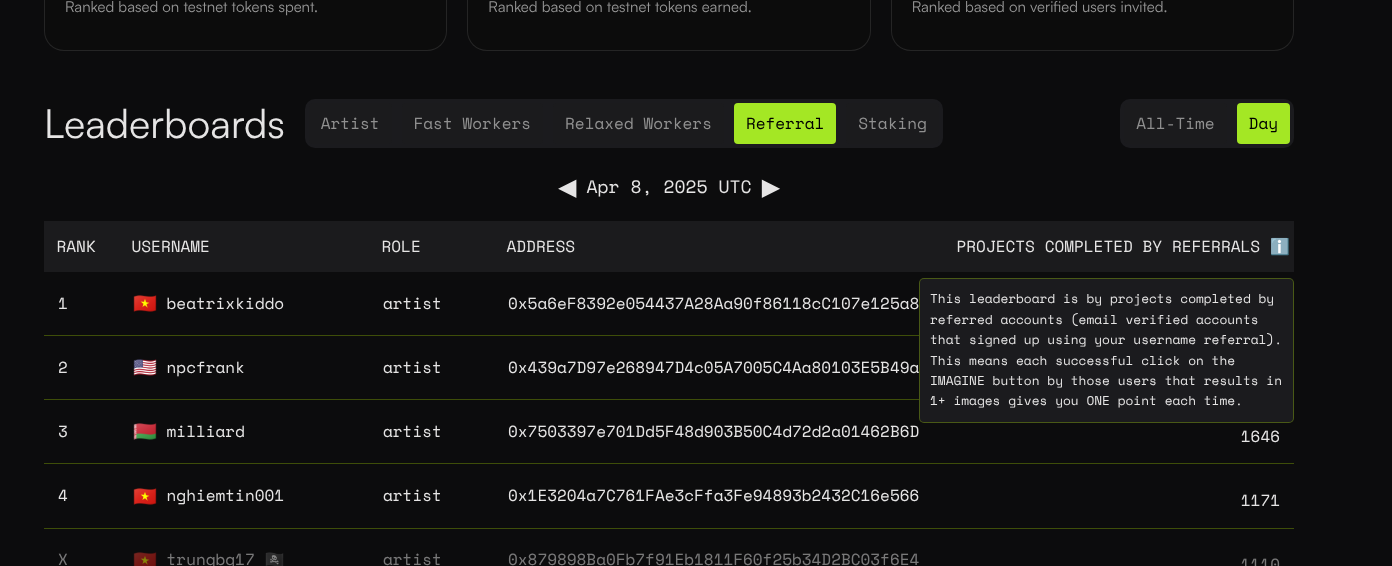The image size is (1392, 566).
Task: Switch to the Staking tab
Action: [x=892, y=124]
